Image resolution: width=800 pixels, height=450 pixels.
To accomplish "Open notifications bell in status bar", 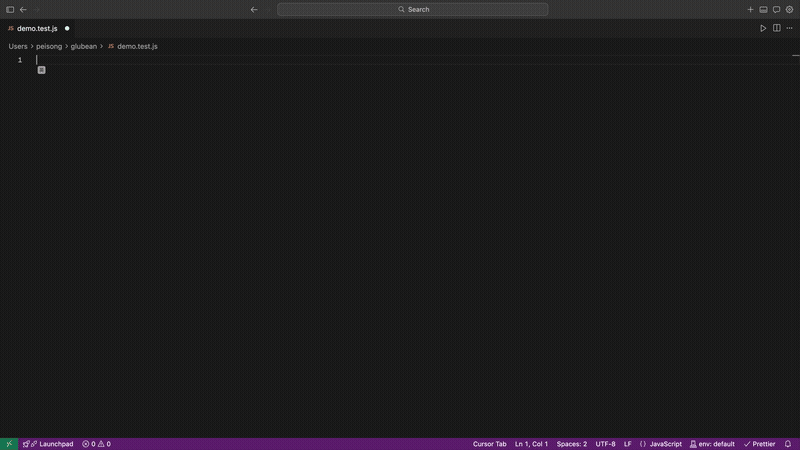I will tap(788, 443).
